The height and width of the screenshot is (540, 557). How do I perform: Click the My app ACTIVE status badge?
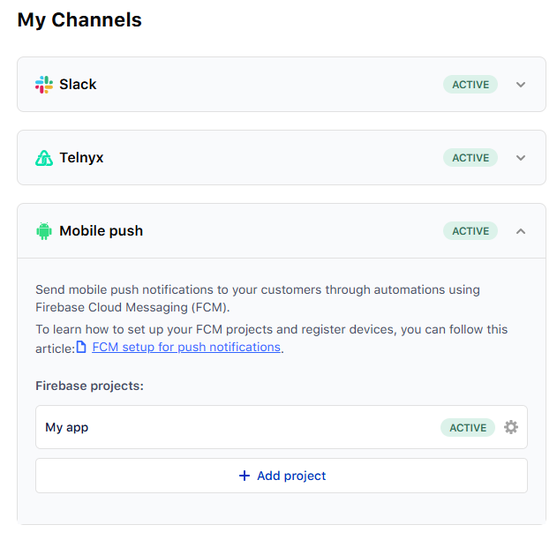pyautogui.click(x=468, y=427)
